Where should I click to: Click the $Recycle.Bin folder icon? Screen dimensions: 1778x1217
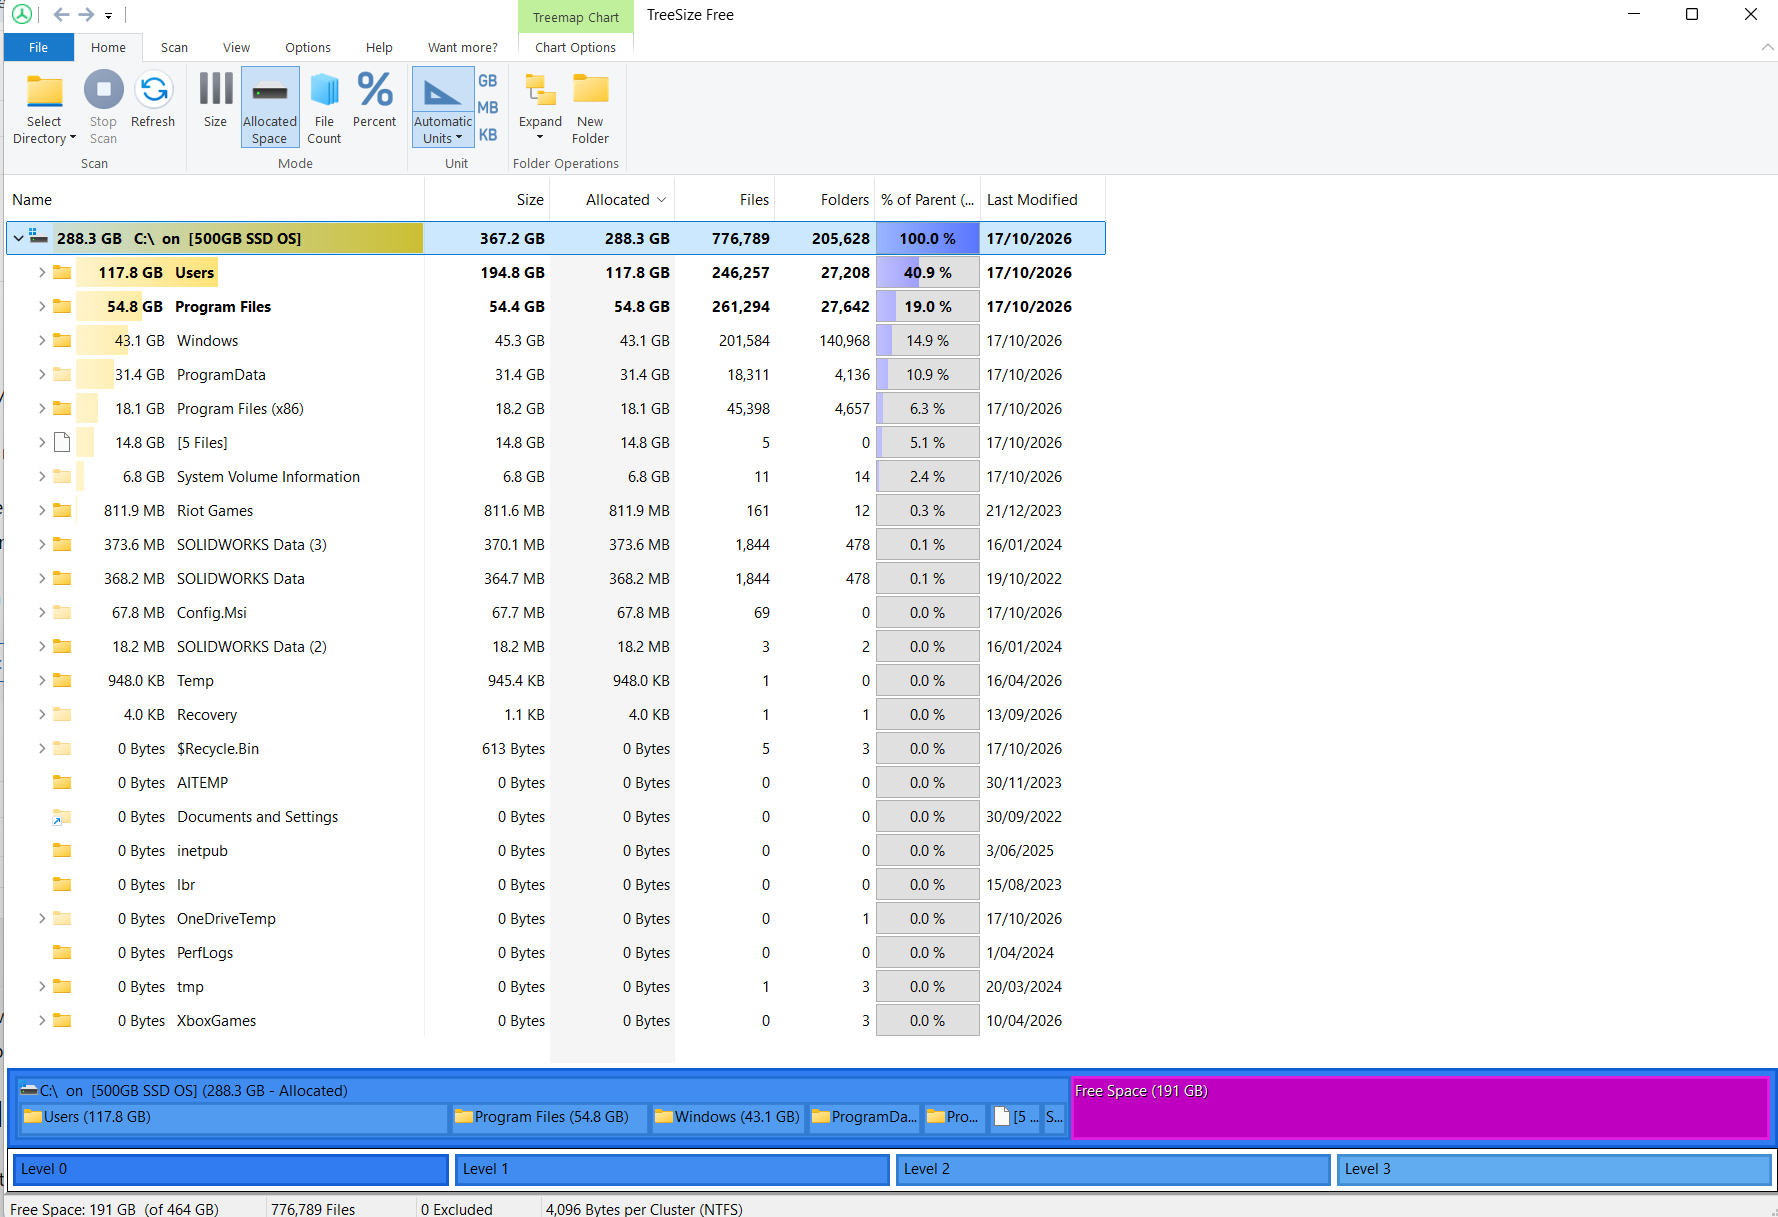point(62,748)
